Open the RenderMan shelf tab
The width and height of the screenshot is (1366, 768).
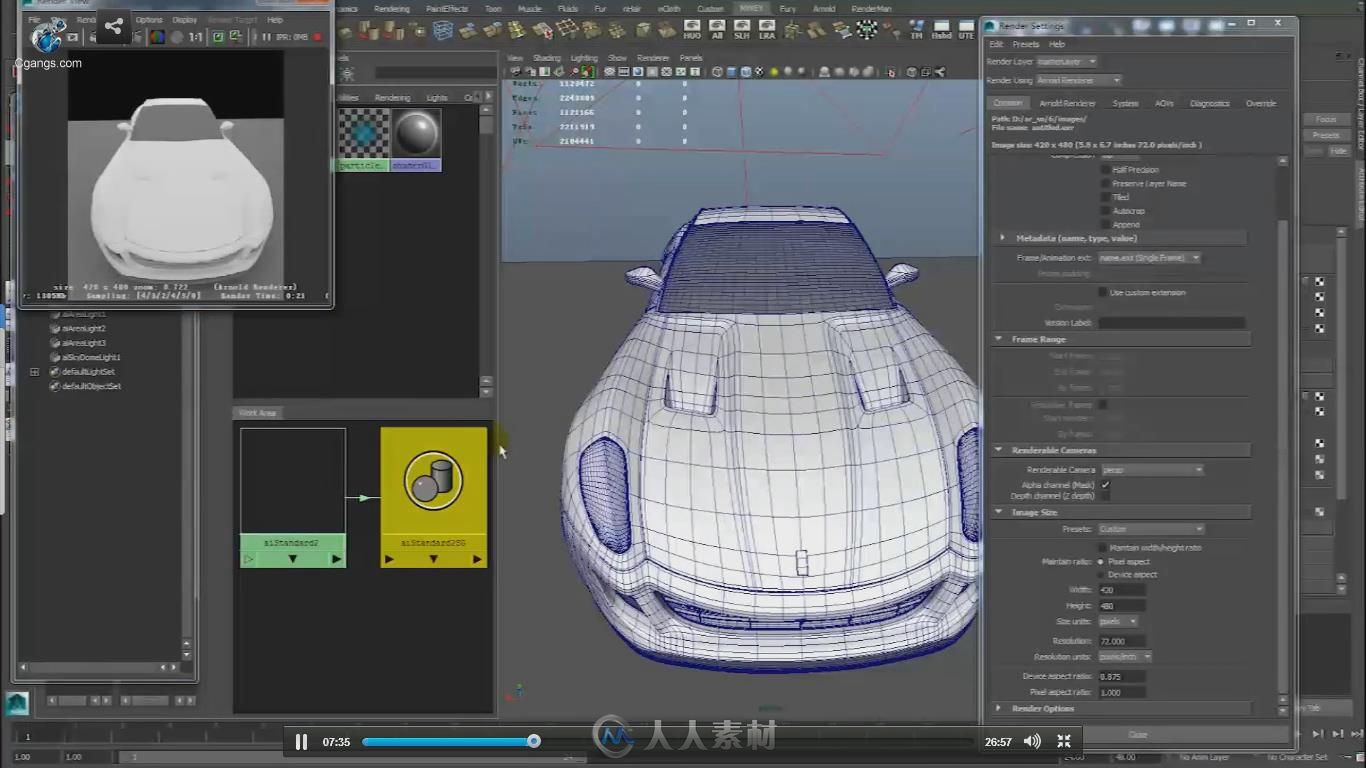pos(871,8)
